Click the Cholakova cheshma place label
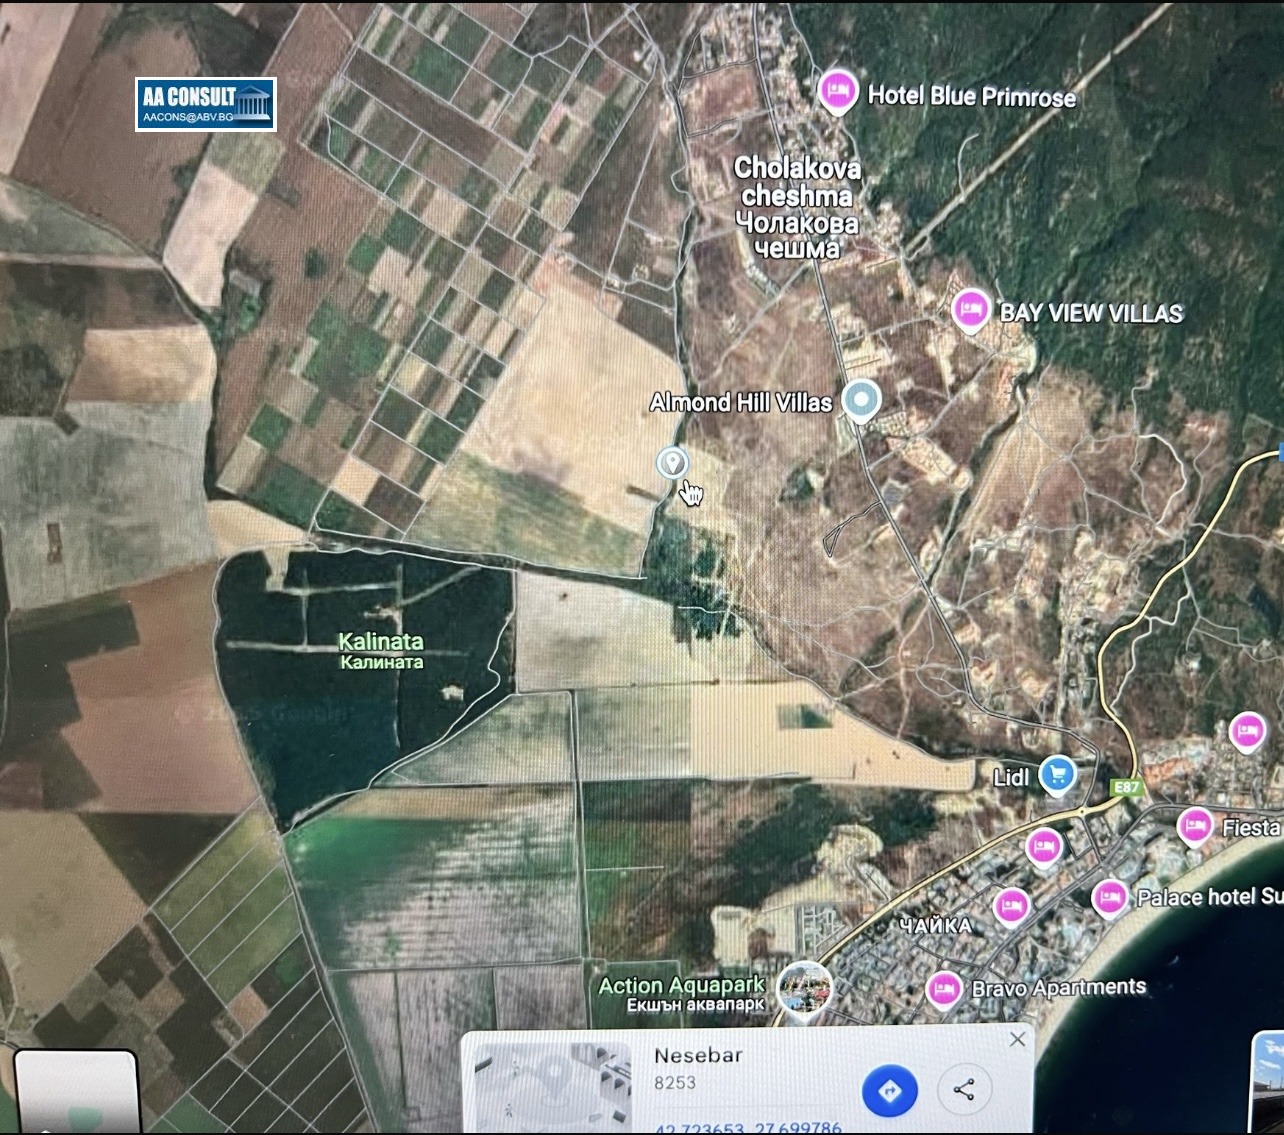The image size is (1284, 1135). (797, 208)
